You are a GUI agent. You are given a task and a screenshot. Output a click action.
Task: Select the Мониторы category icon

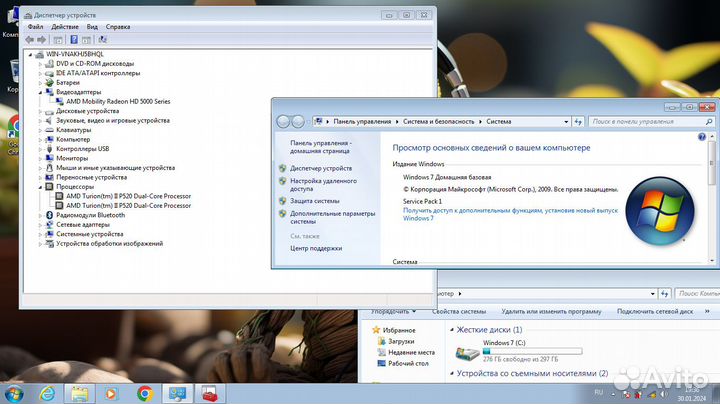pyautogui.click(x=50, y=158)
